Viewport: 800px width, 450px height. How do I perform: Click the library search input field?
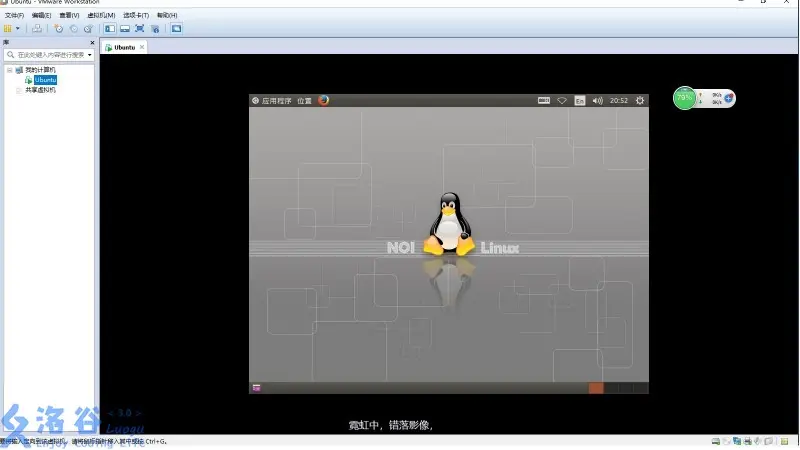click(x=50, y=55)
